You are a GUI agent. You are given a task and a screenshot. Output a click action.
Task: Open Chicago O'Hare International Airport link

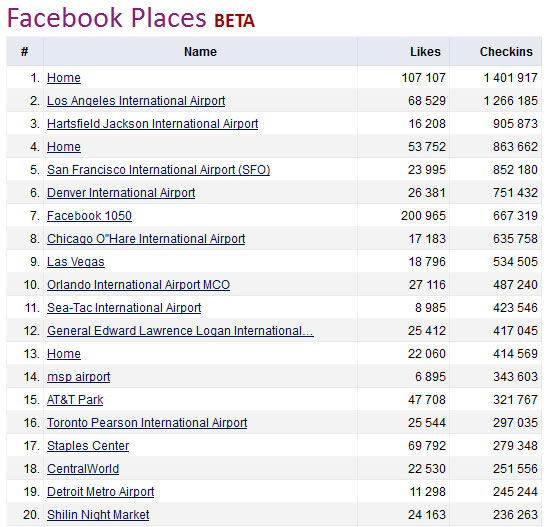(x=146, y=239)
